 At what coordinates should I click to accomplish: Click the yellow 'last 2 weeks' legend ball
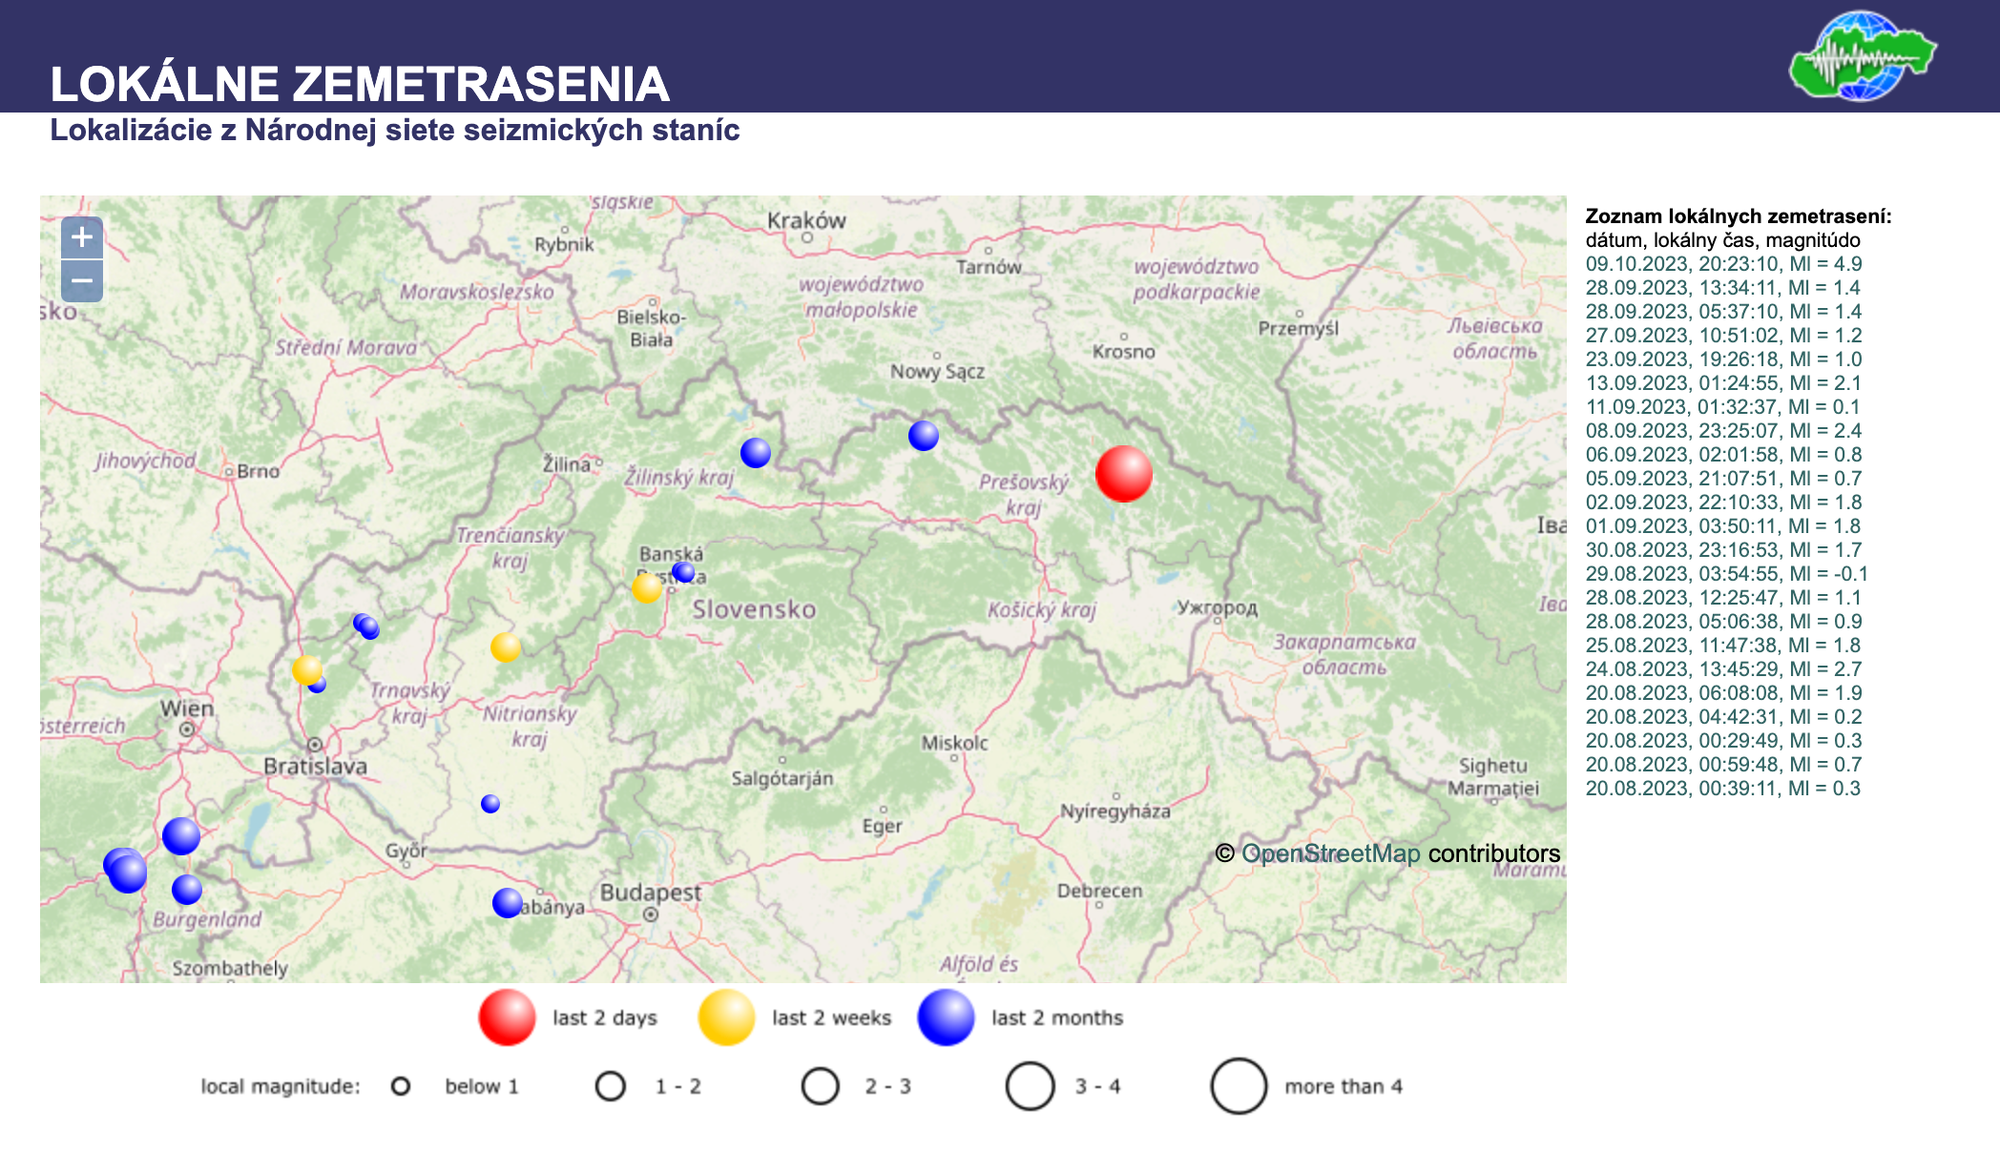pyautogui.click(x=726, y=1018)
